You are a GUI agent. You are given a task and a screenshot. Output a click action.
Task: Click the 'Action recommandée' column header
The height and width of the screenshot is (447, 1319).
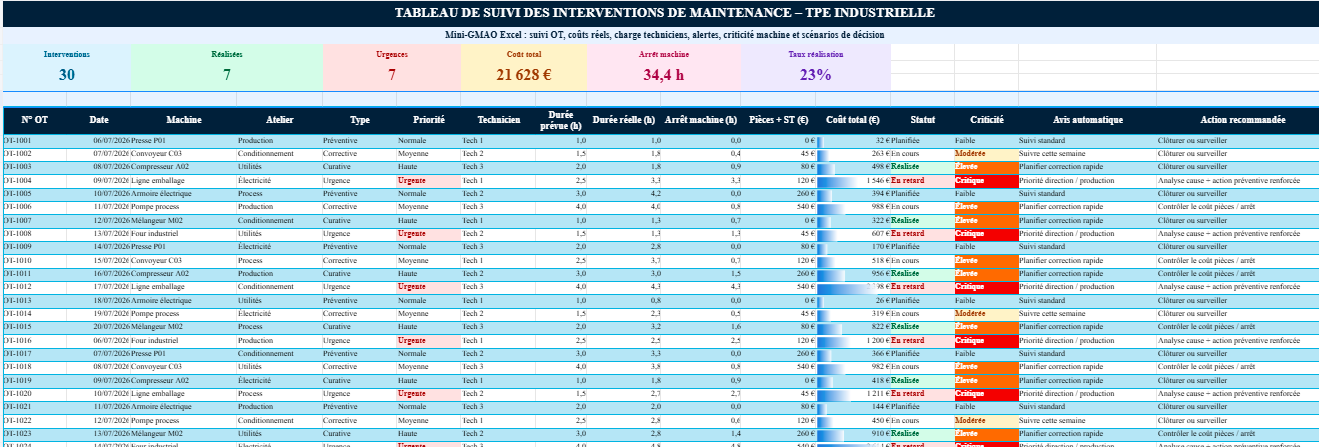pos(1236,120)
